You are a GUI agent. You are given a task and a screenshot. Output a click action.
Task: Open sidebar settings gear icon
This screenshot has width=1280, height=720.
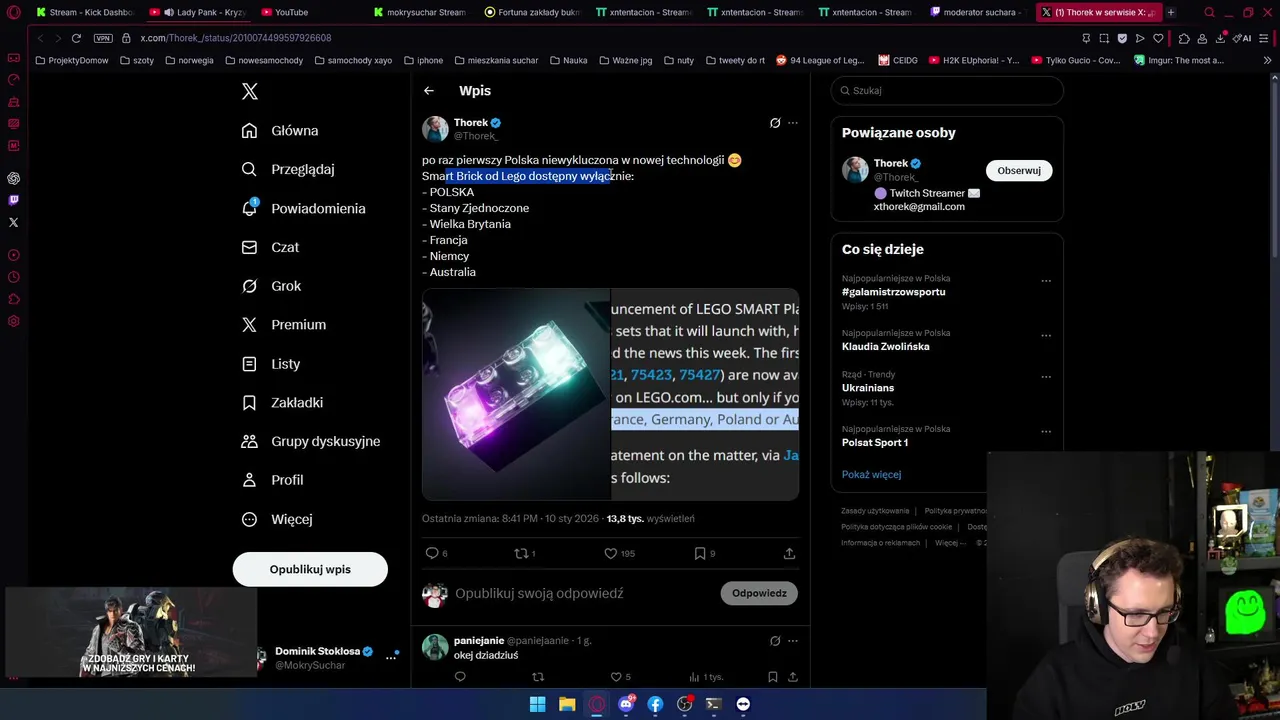click(x=14, y=321)
